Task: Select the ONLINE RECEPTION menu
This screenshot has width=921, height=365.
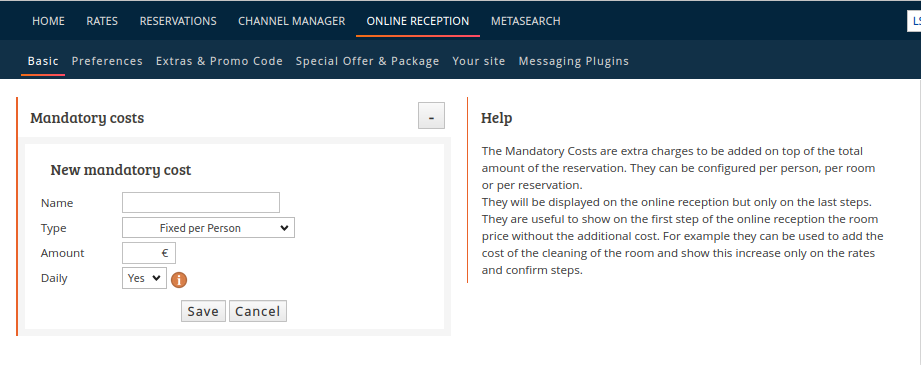Action: click(x=418, y=21)
